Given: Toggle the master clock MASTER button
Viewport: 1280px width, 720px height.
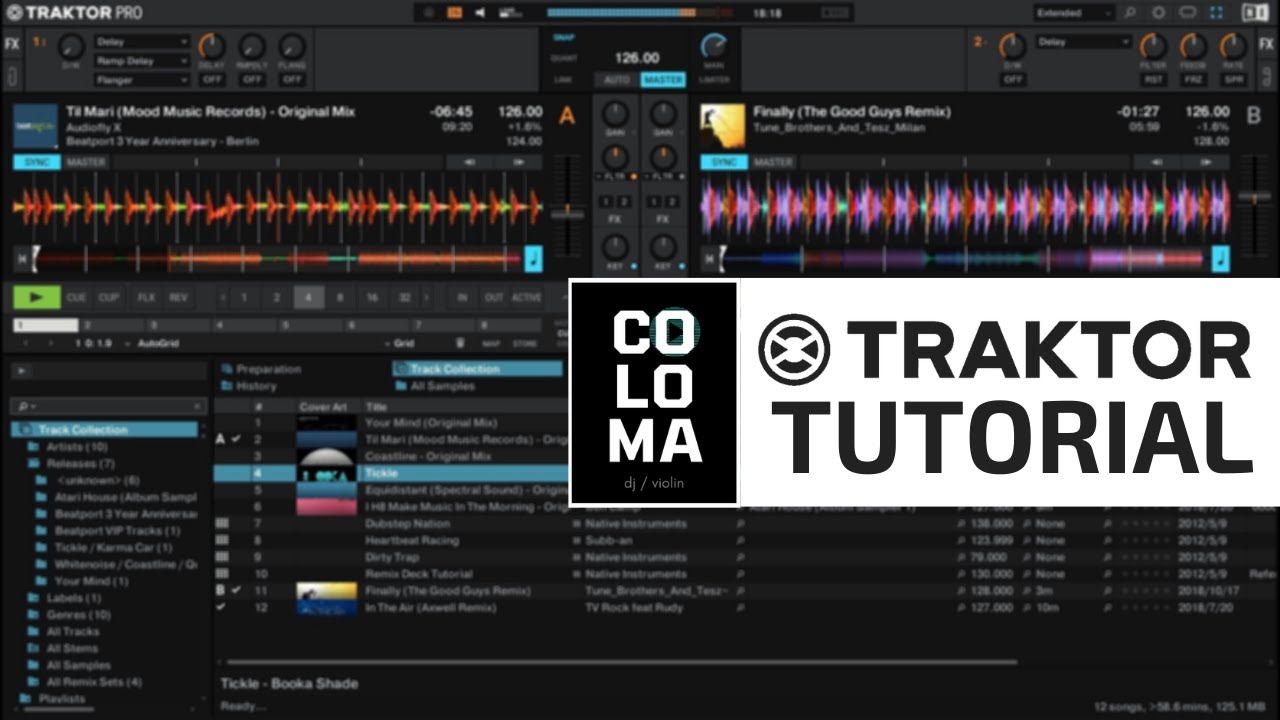Looking at the screenshot, I should click(662, 79).
